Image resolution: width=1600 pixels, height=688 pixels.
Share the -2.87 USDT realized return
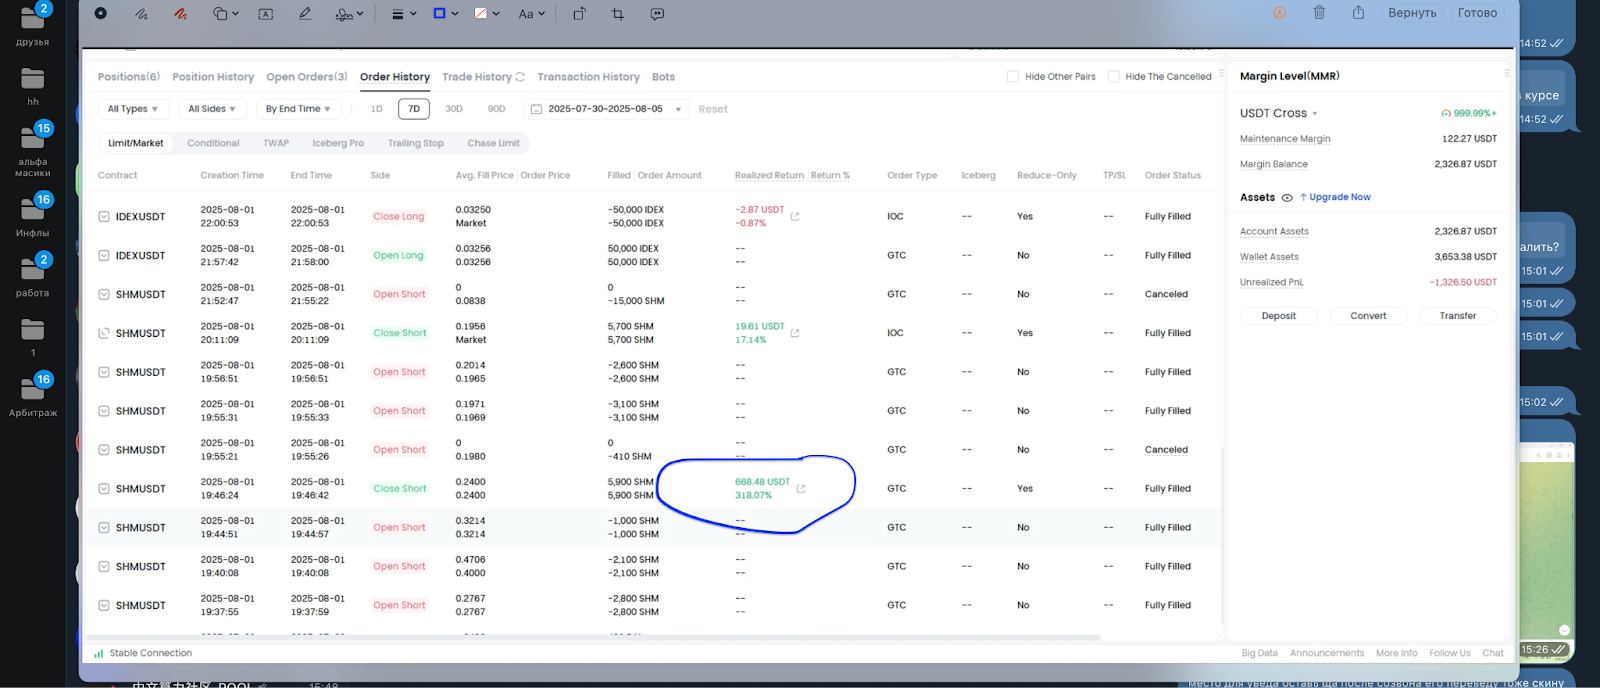[795, 216]
